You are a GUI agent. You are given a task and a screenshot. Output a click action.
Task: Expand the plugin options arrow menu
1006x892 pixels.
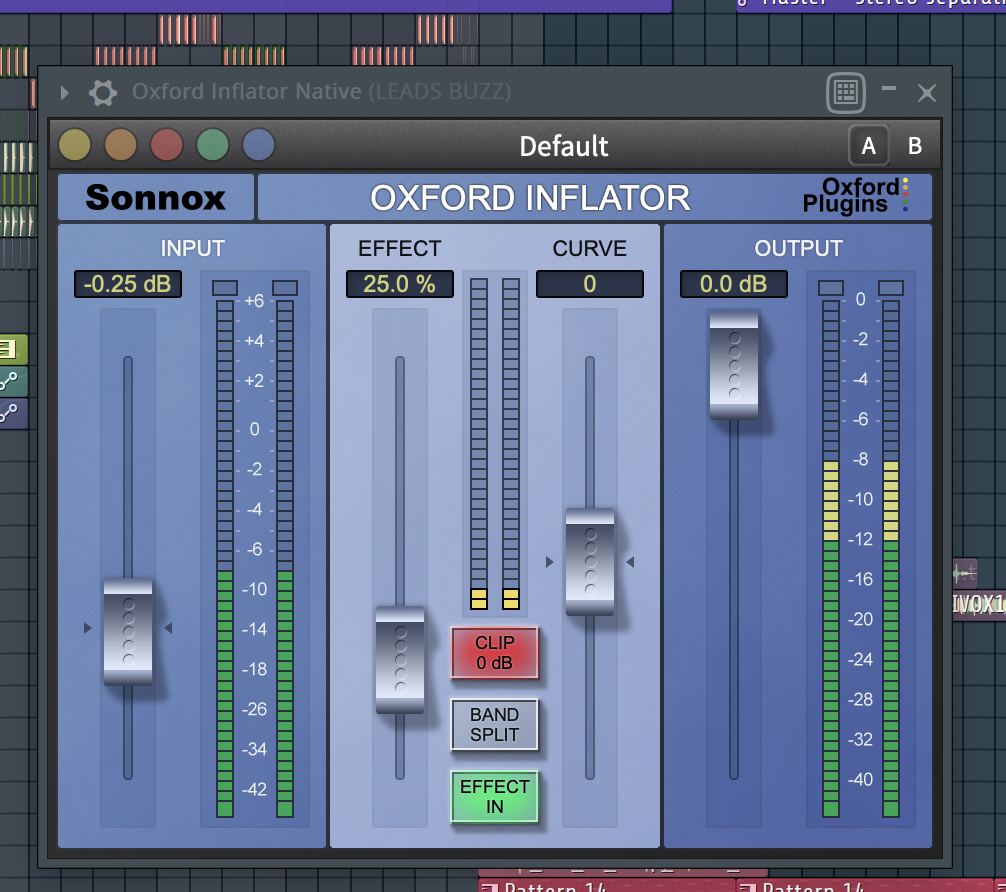pyautogui.click(x=64, y=93)
